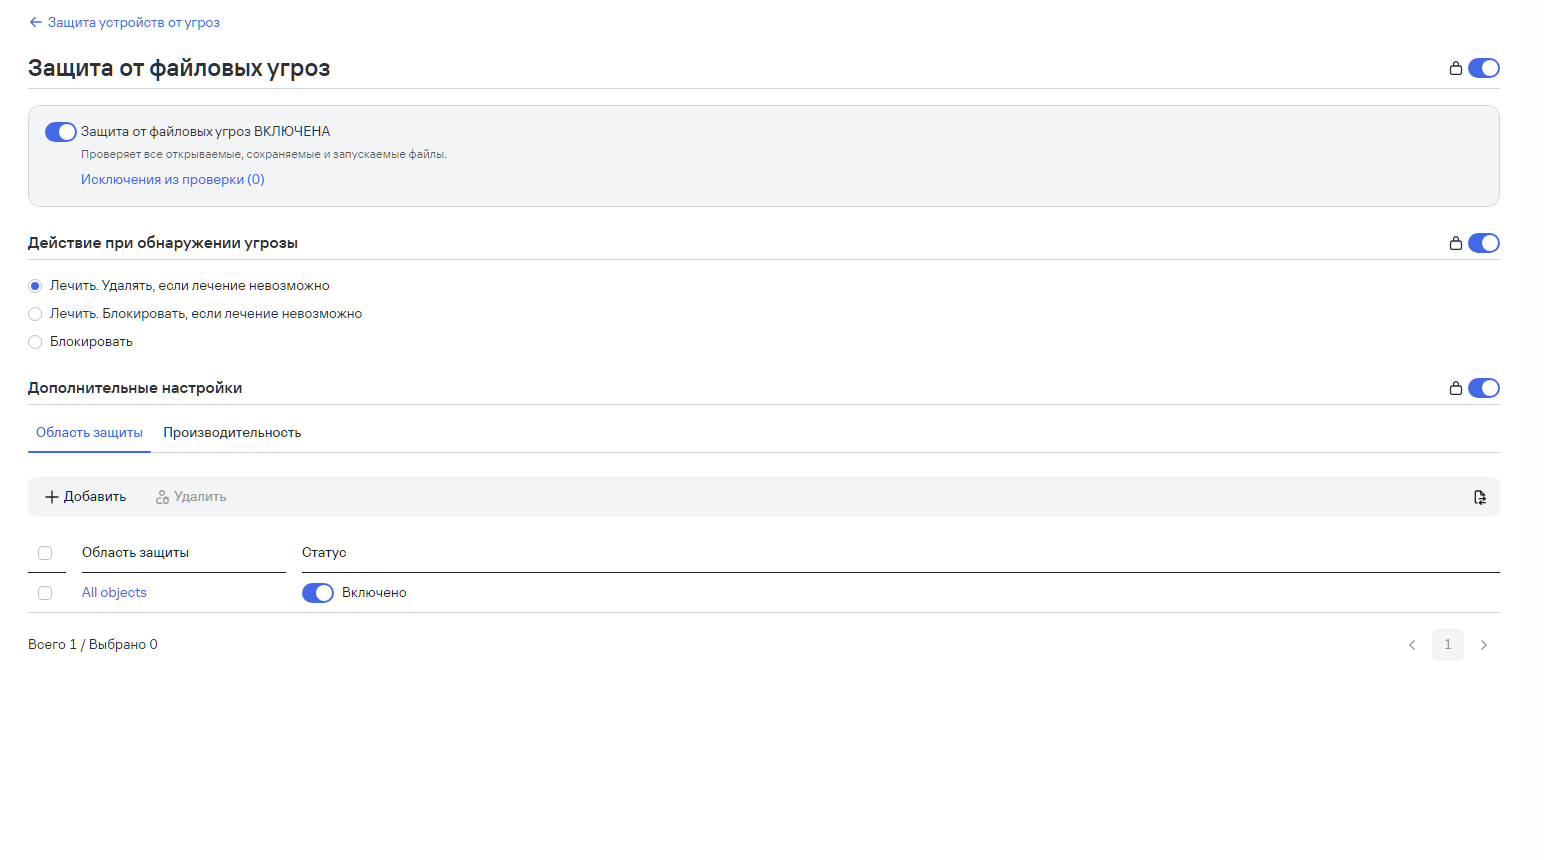
Task: Check the All objects row checkbox
Action: point(45,593)
